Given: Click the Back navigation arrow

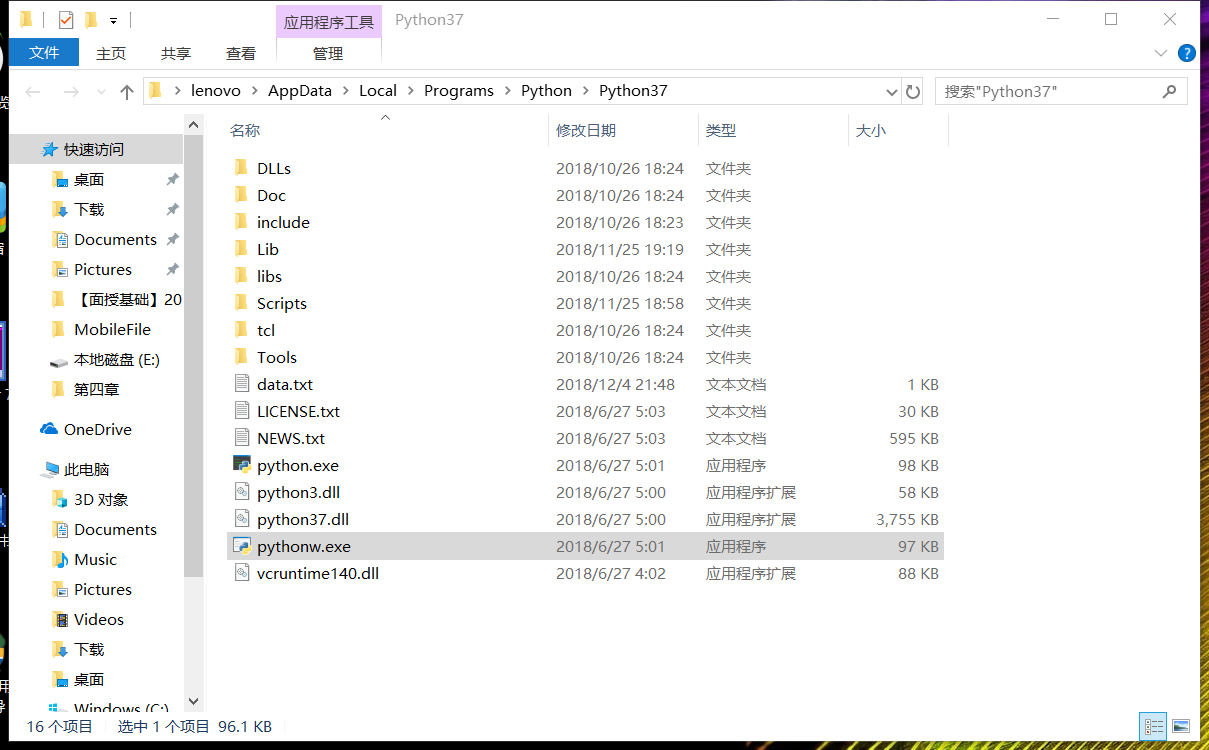Looking at the screenshot, I should point(33,91).
